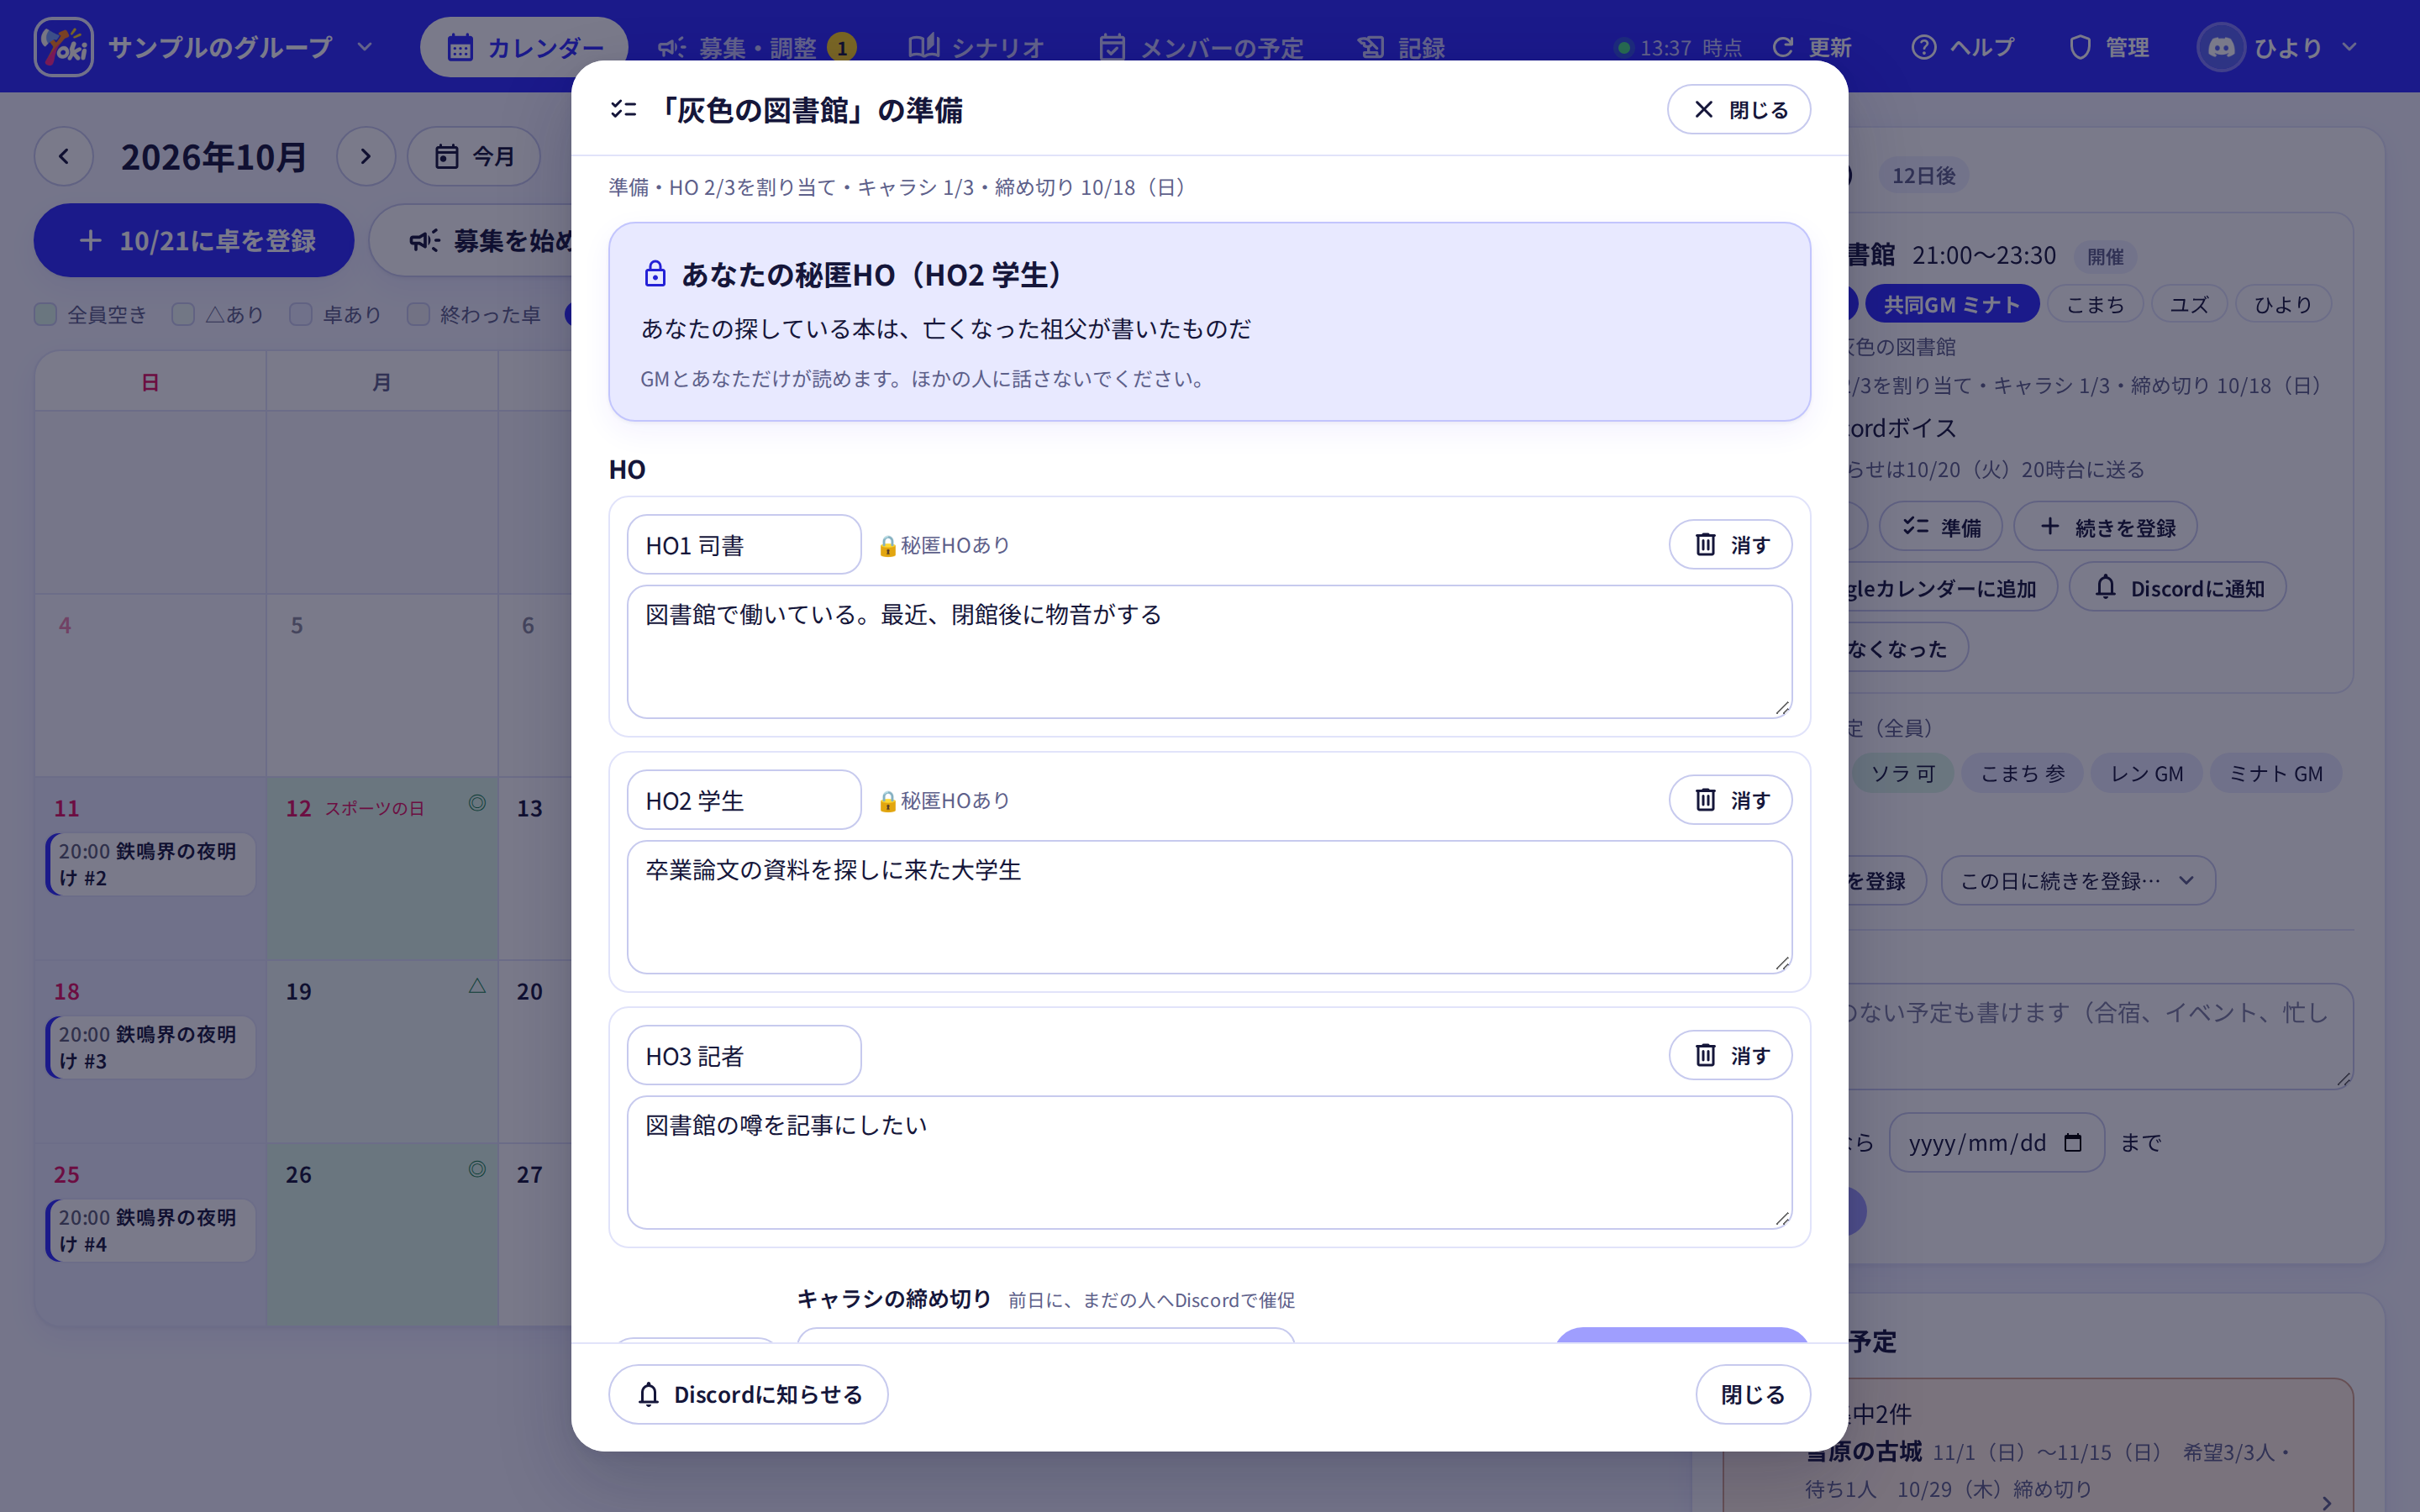The image size is (2420, 1512).
Task: Click the bottom 閉じる button
Action: [x=1752, y=1394]
